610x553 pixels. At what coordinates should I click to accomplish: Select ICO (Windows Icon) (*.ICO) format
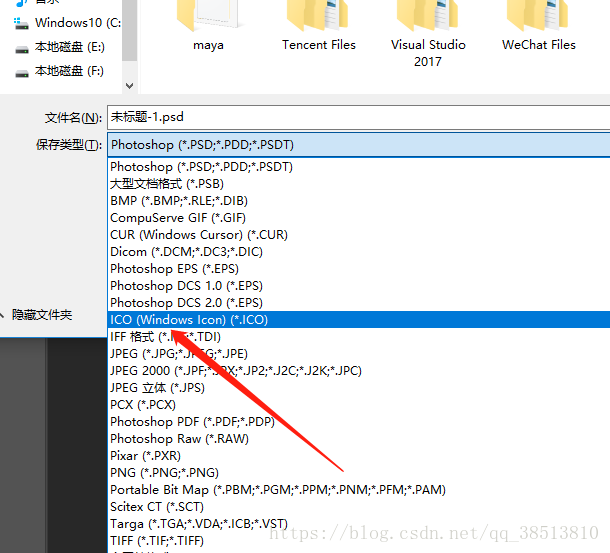[x=359, y=320]
